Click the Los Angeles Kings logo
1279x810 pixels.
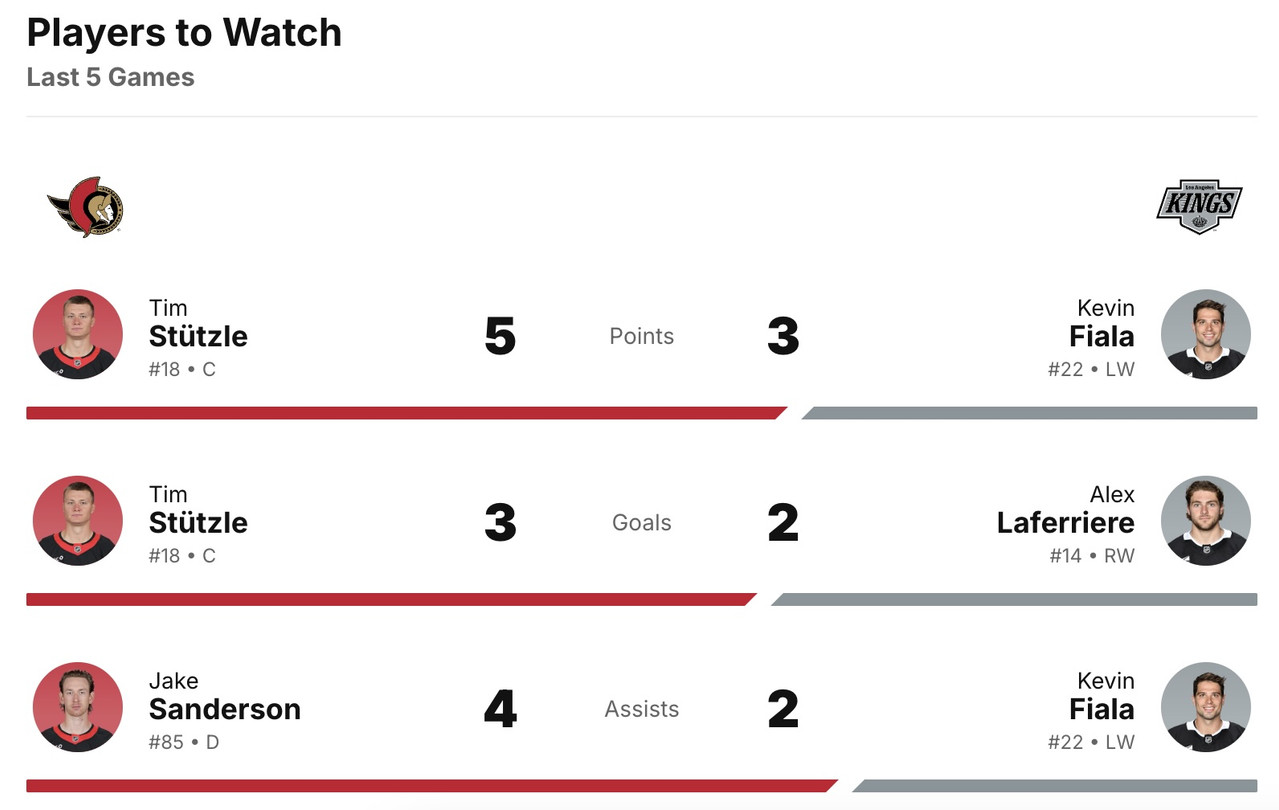[1199, 207]
